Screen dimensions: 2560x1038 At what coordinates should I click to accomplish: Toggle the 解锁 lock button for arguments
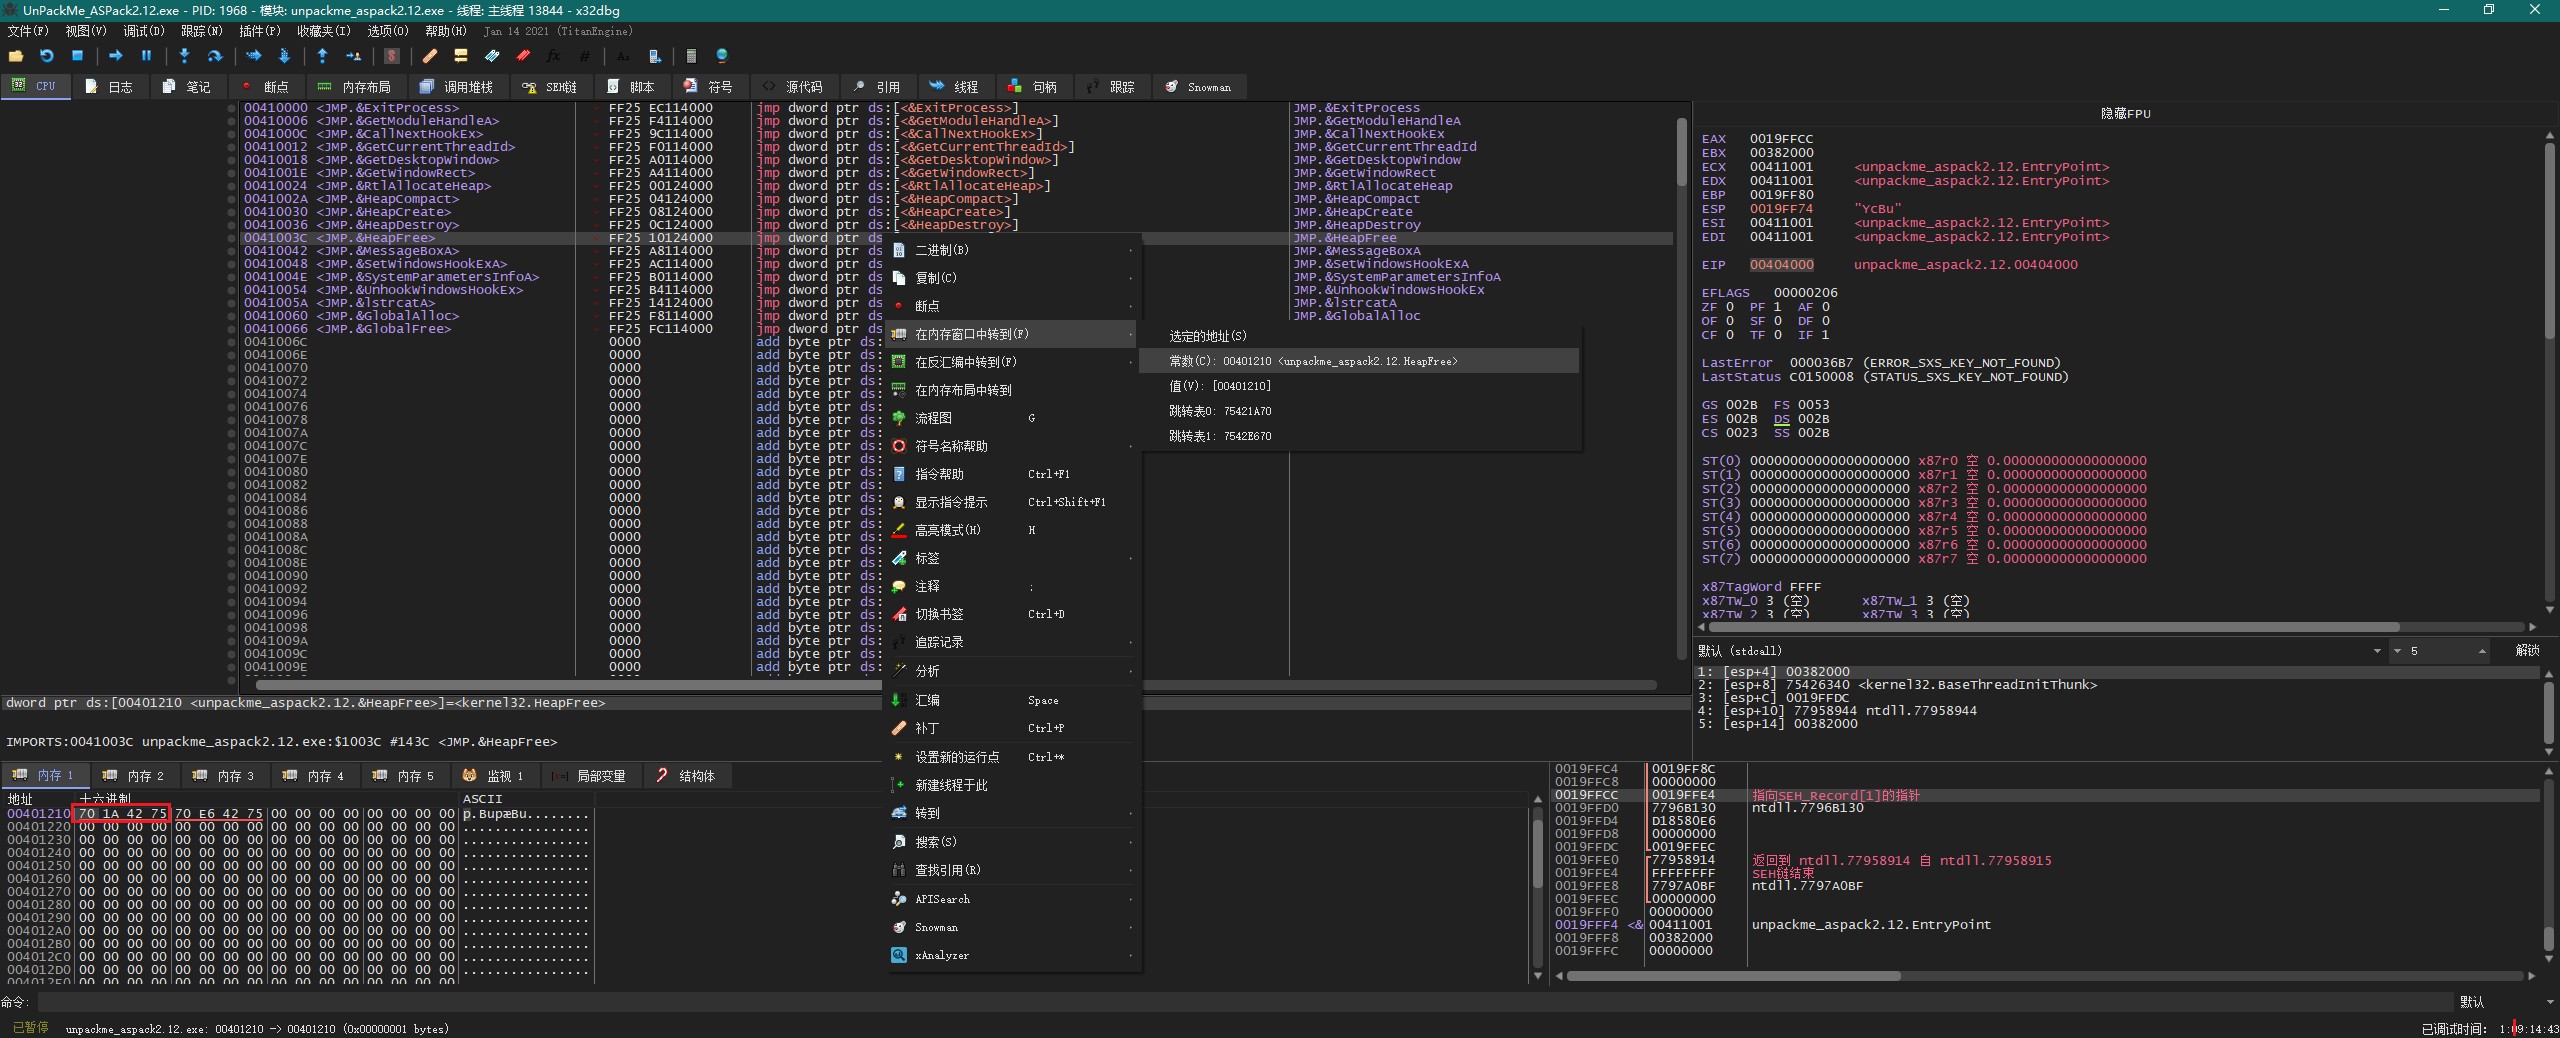(2527, 651)
